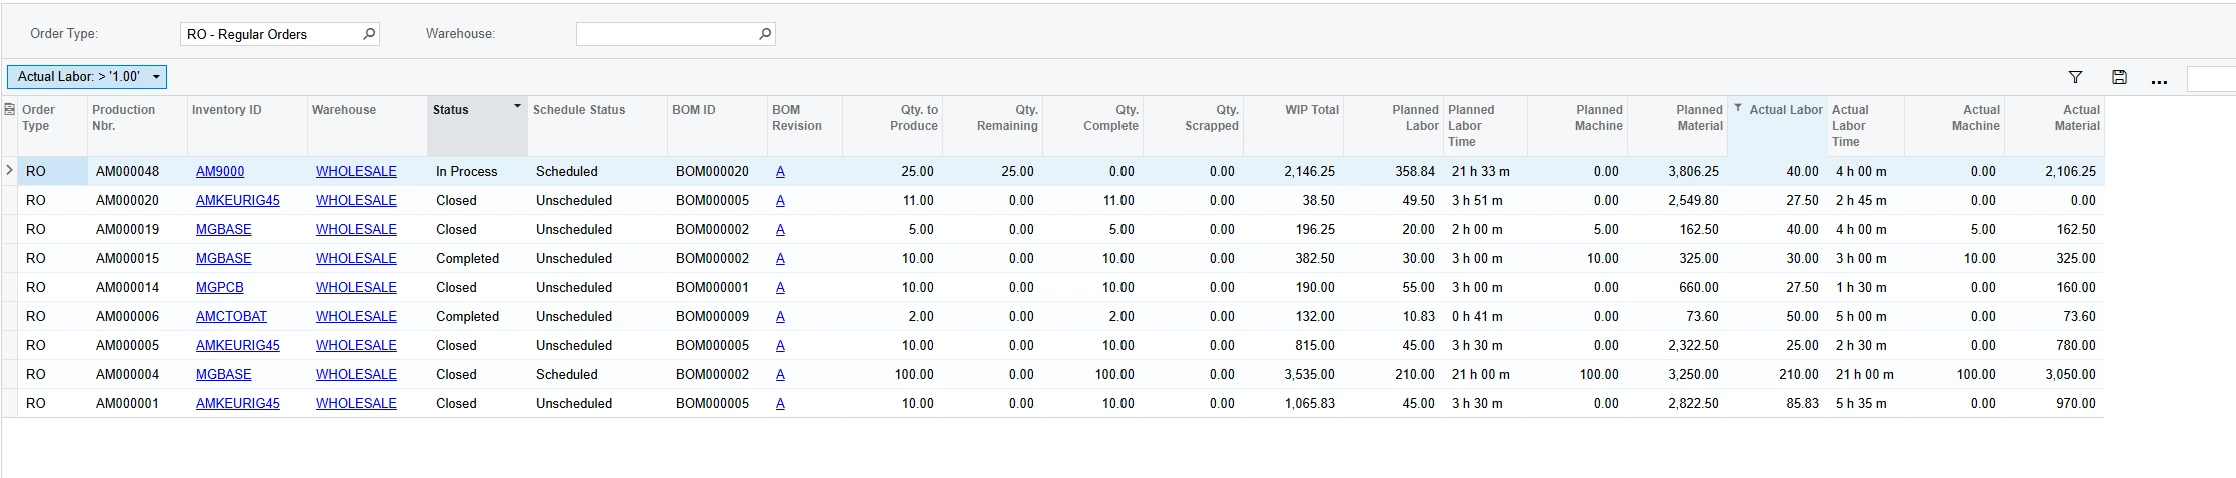Open WHOLESALE link in row AM000001

tap(356, 403)
